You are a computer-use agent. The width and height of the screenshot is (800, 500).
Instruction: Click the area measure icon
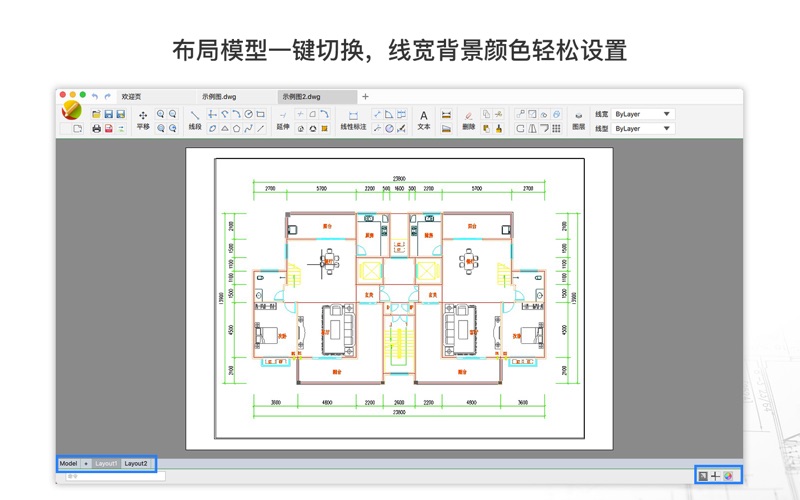coord(446,128)
